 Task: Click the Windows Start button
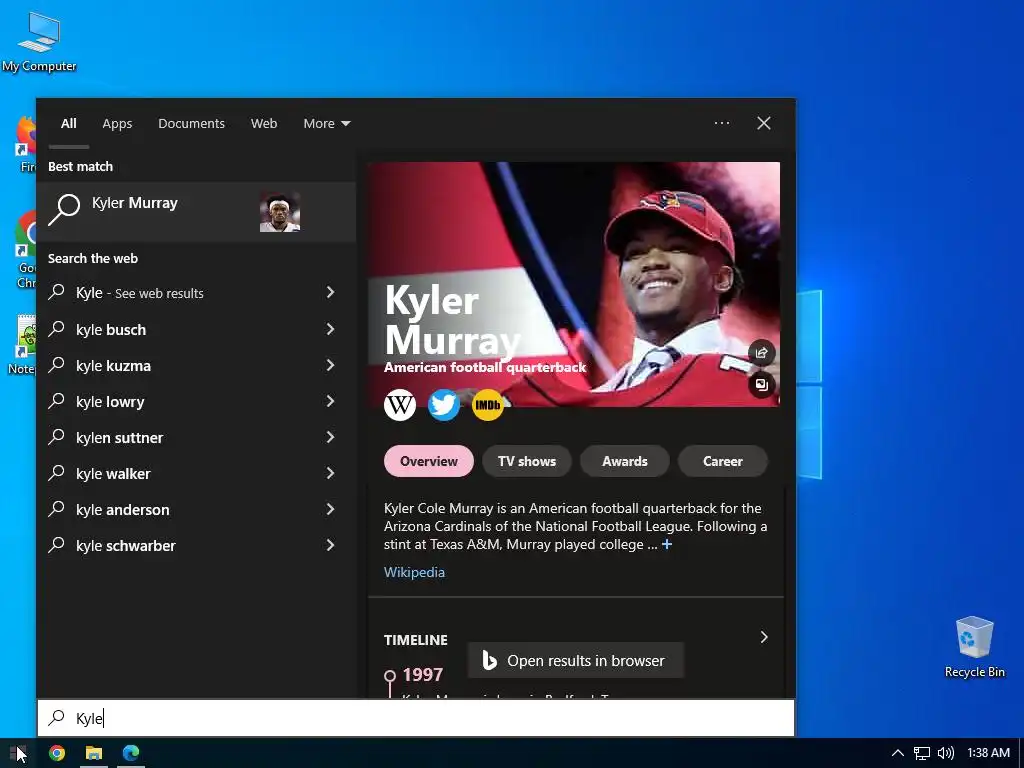18,753
